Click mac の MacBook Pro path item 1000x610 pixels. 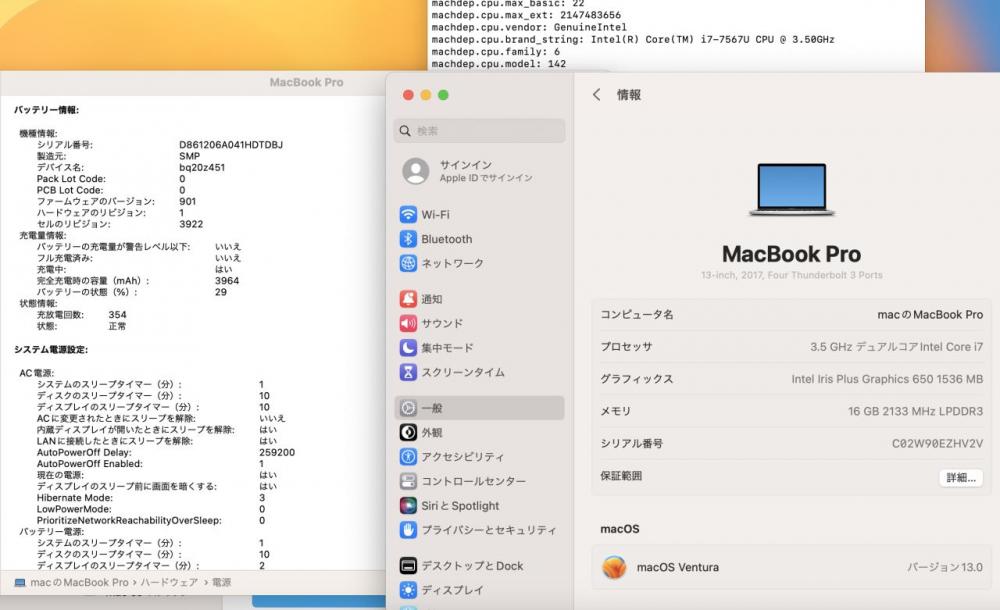coord(79,583)
